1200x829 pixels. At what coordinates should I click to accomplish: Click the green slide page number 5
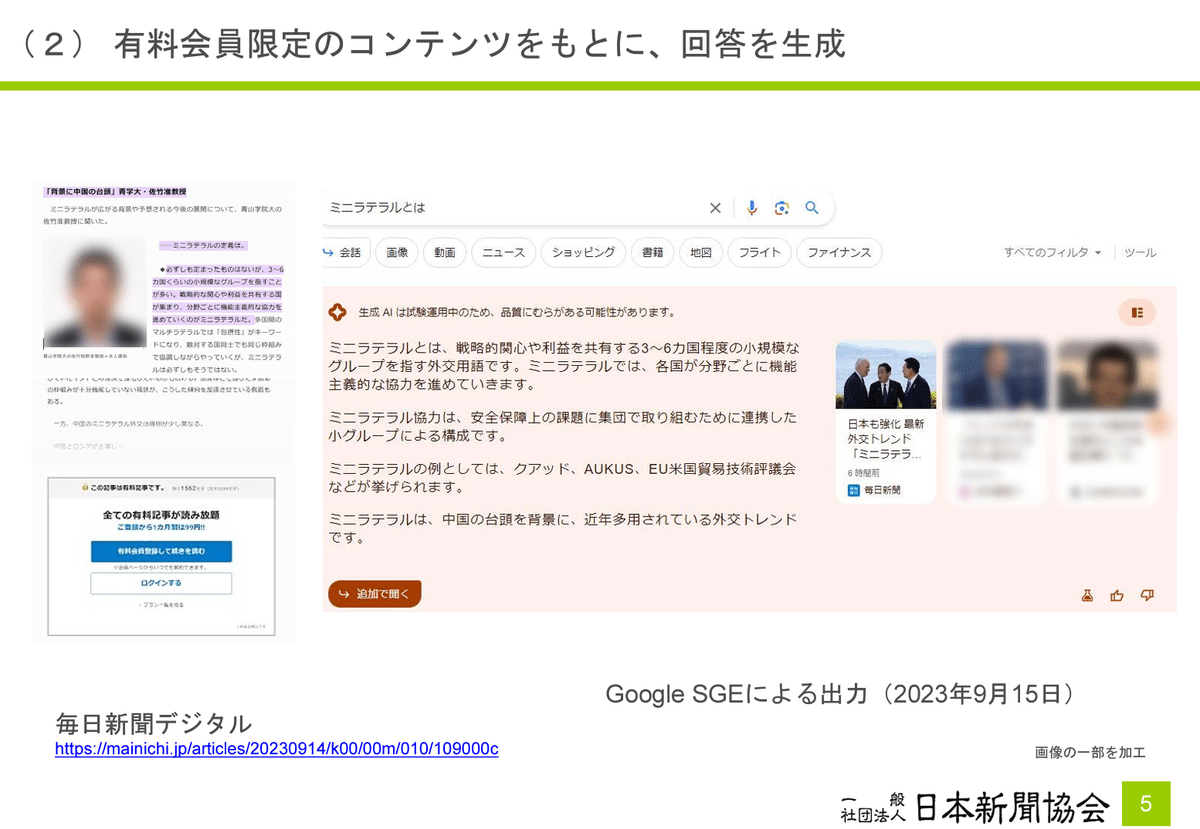coord(1146,804)
